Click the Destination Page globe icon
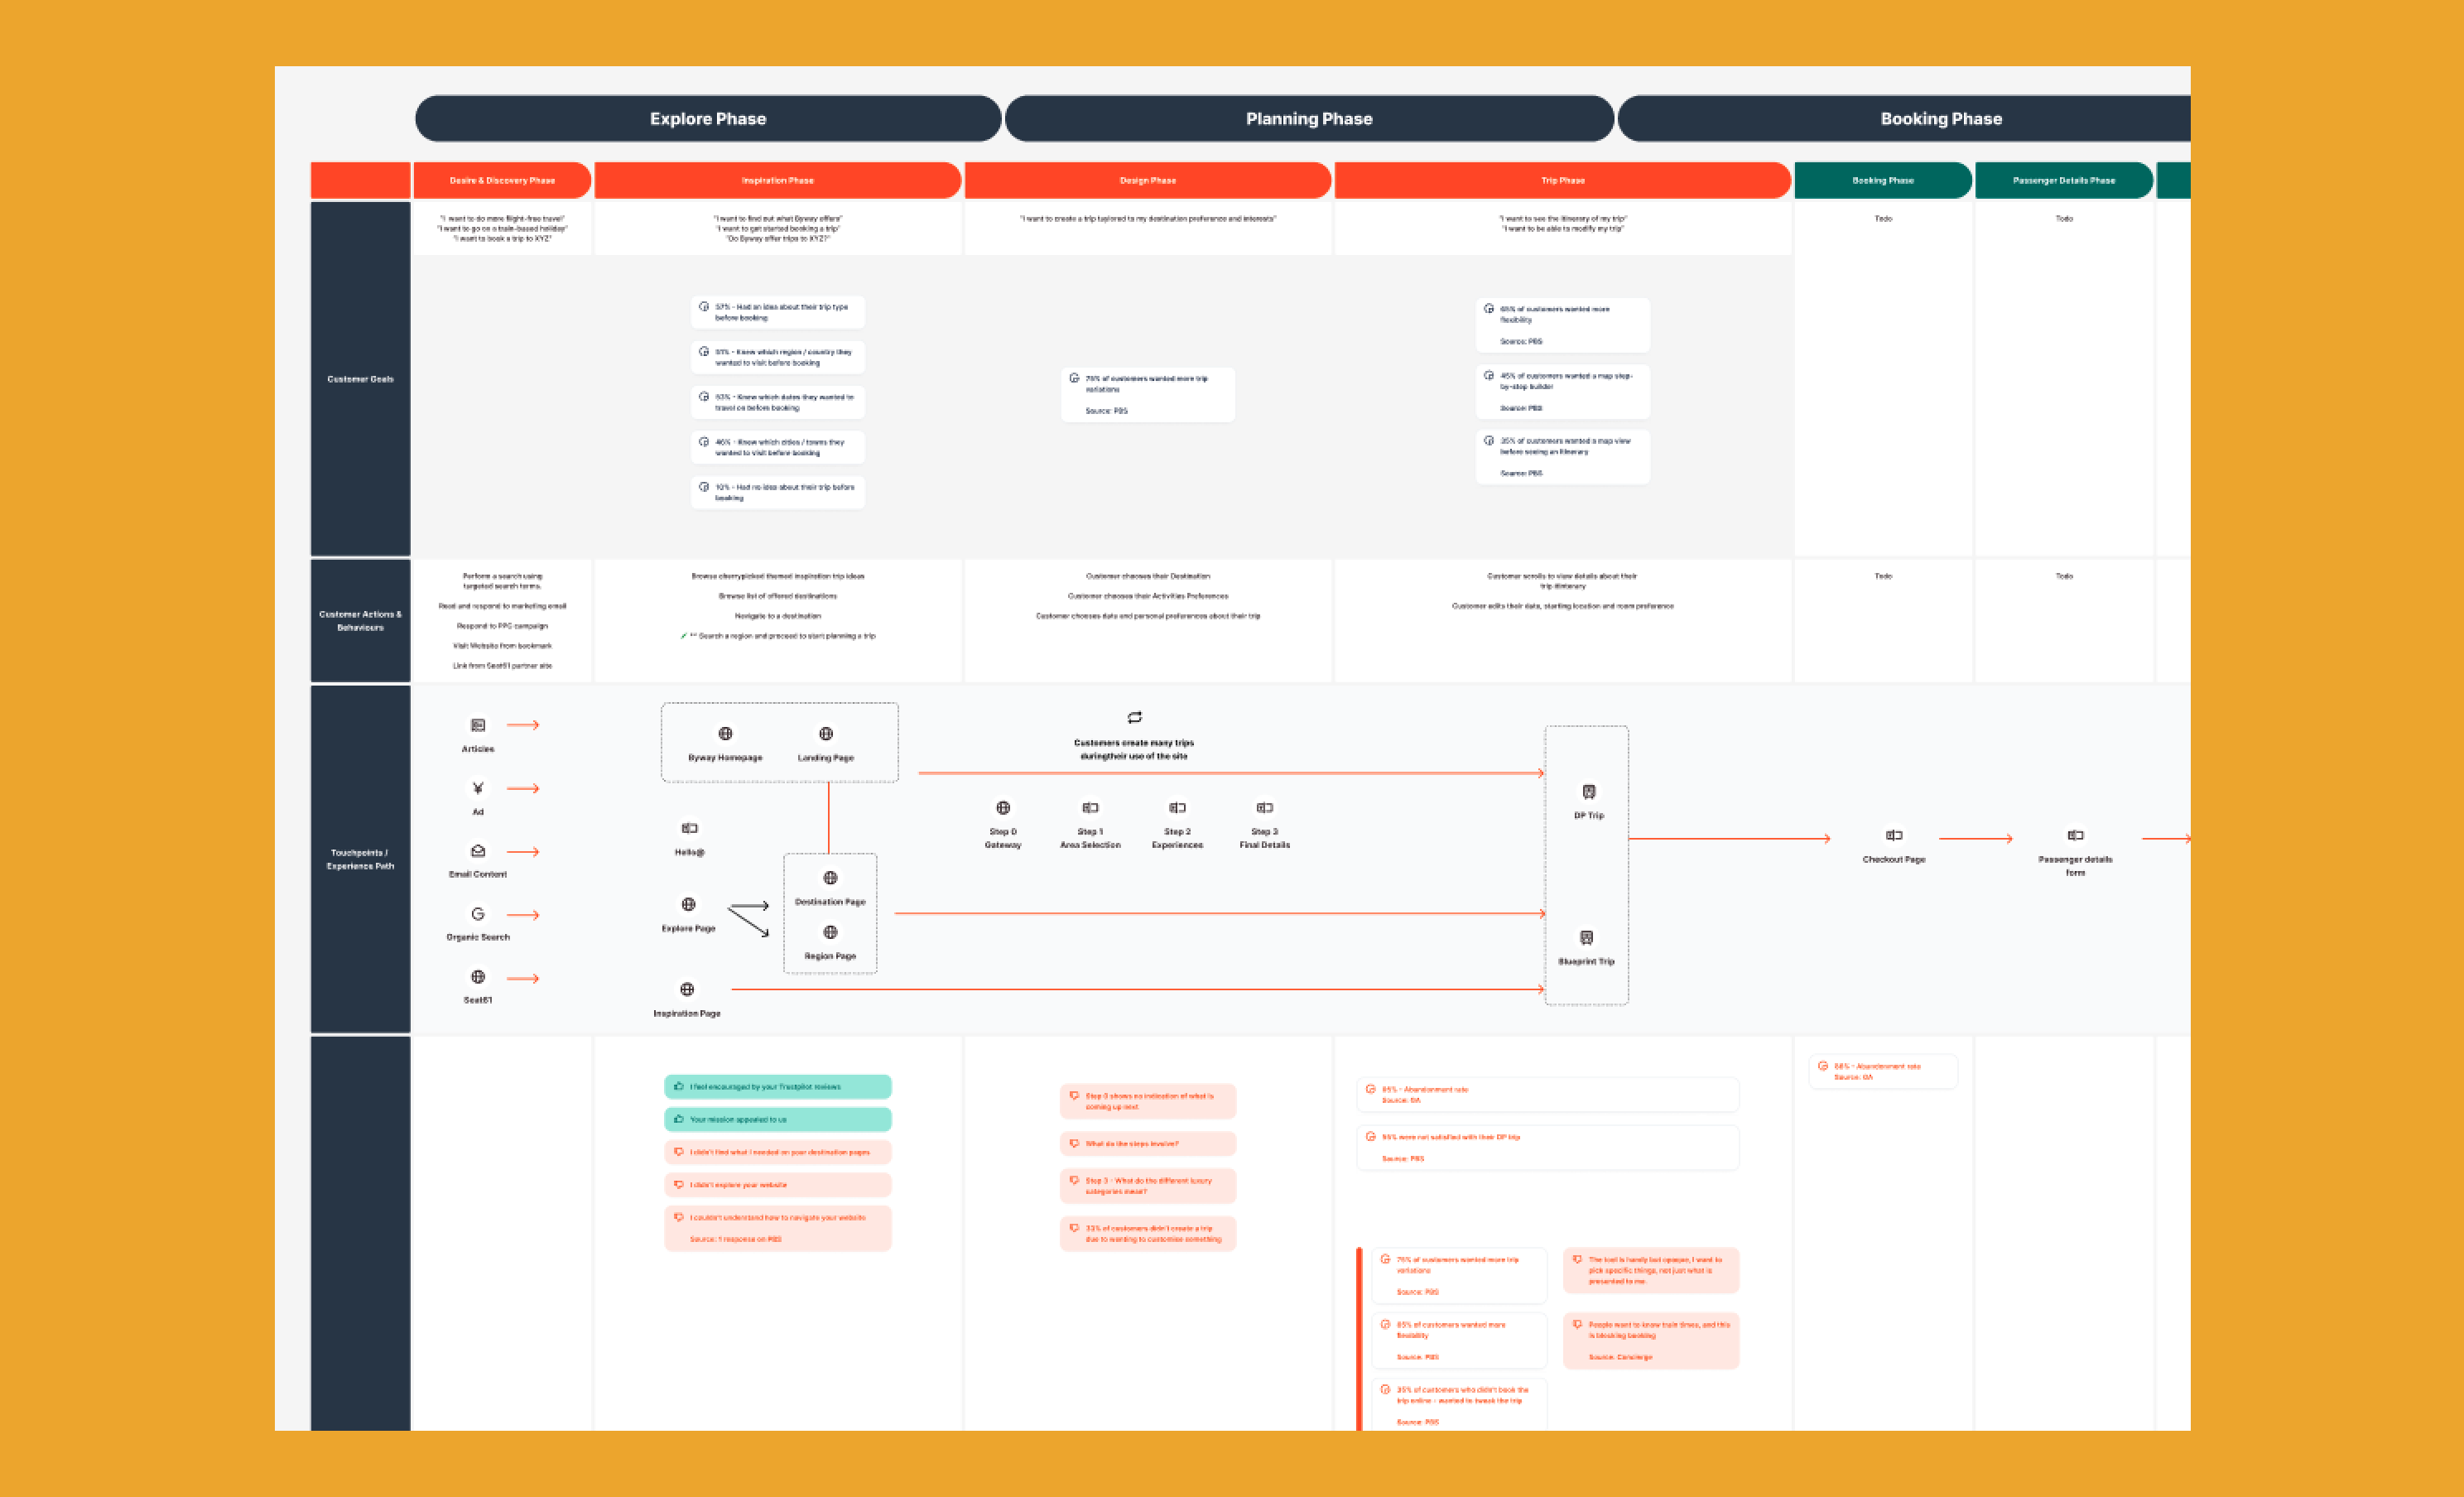 [830, 878]
